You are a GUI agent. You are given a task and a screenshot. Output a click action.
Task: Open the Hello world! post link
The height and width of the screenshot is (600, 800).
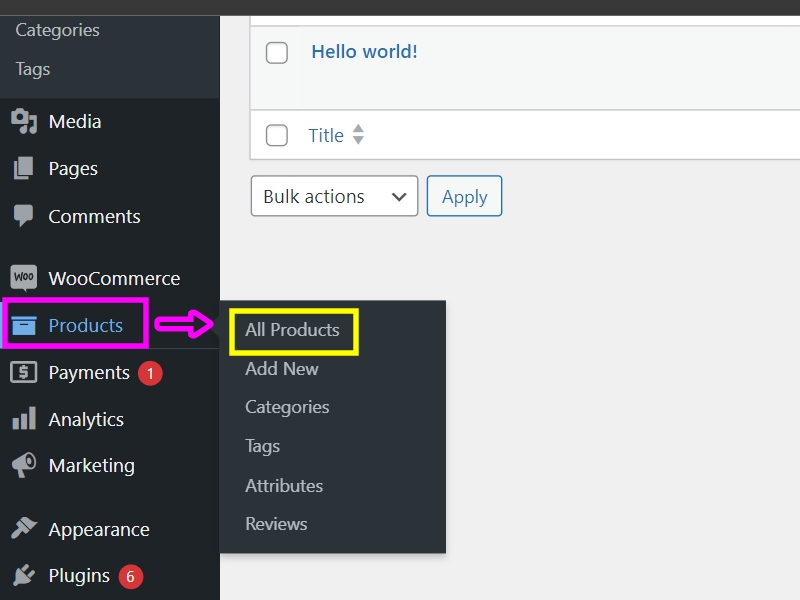[x=364, y=52]
